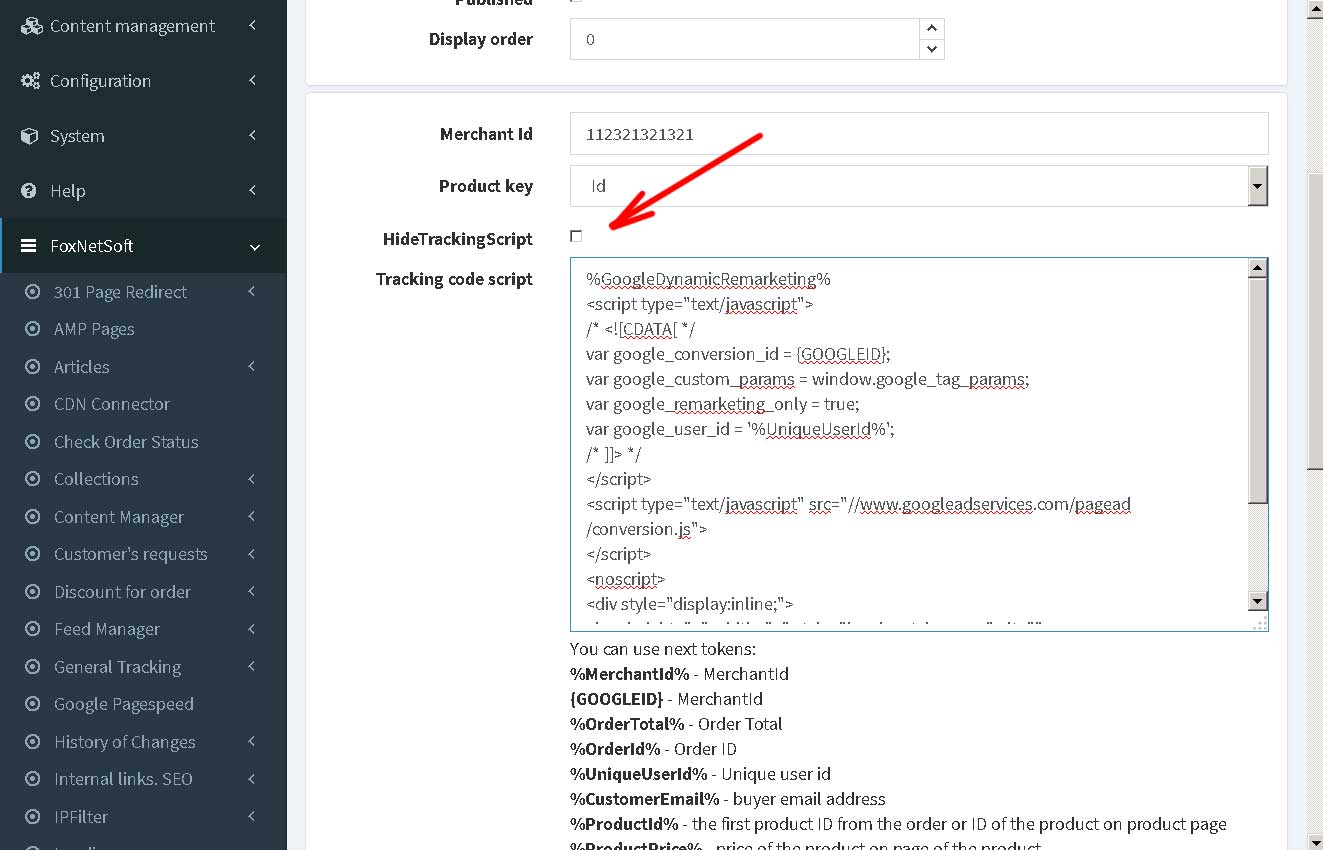Click the Content Manager bullet icon

[33, 517]
